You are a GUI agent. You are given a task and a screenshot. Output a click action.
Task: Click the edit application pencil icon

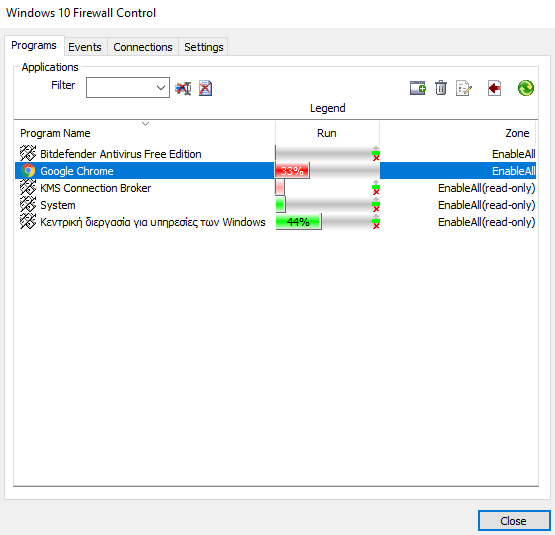[x=464, y=88]
